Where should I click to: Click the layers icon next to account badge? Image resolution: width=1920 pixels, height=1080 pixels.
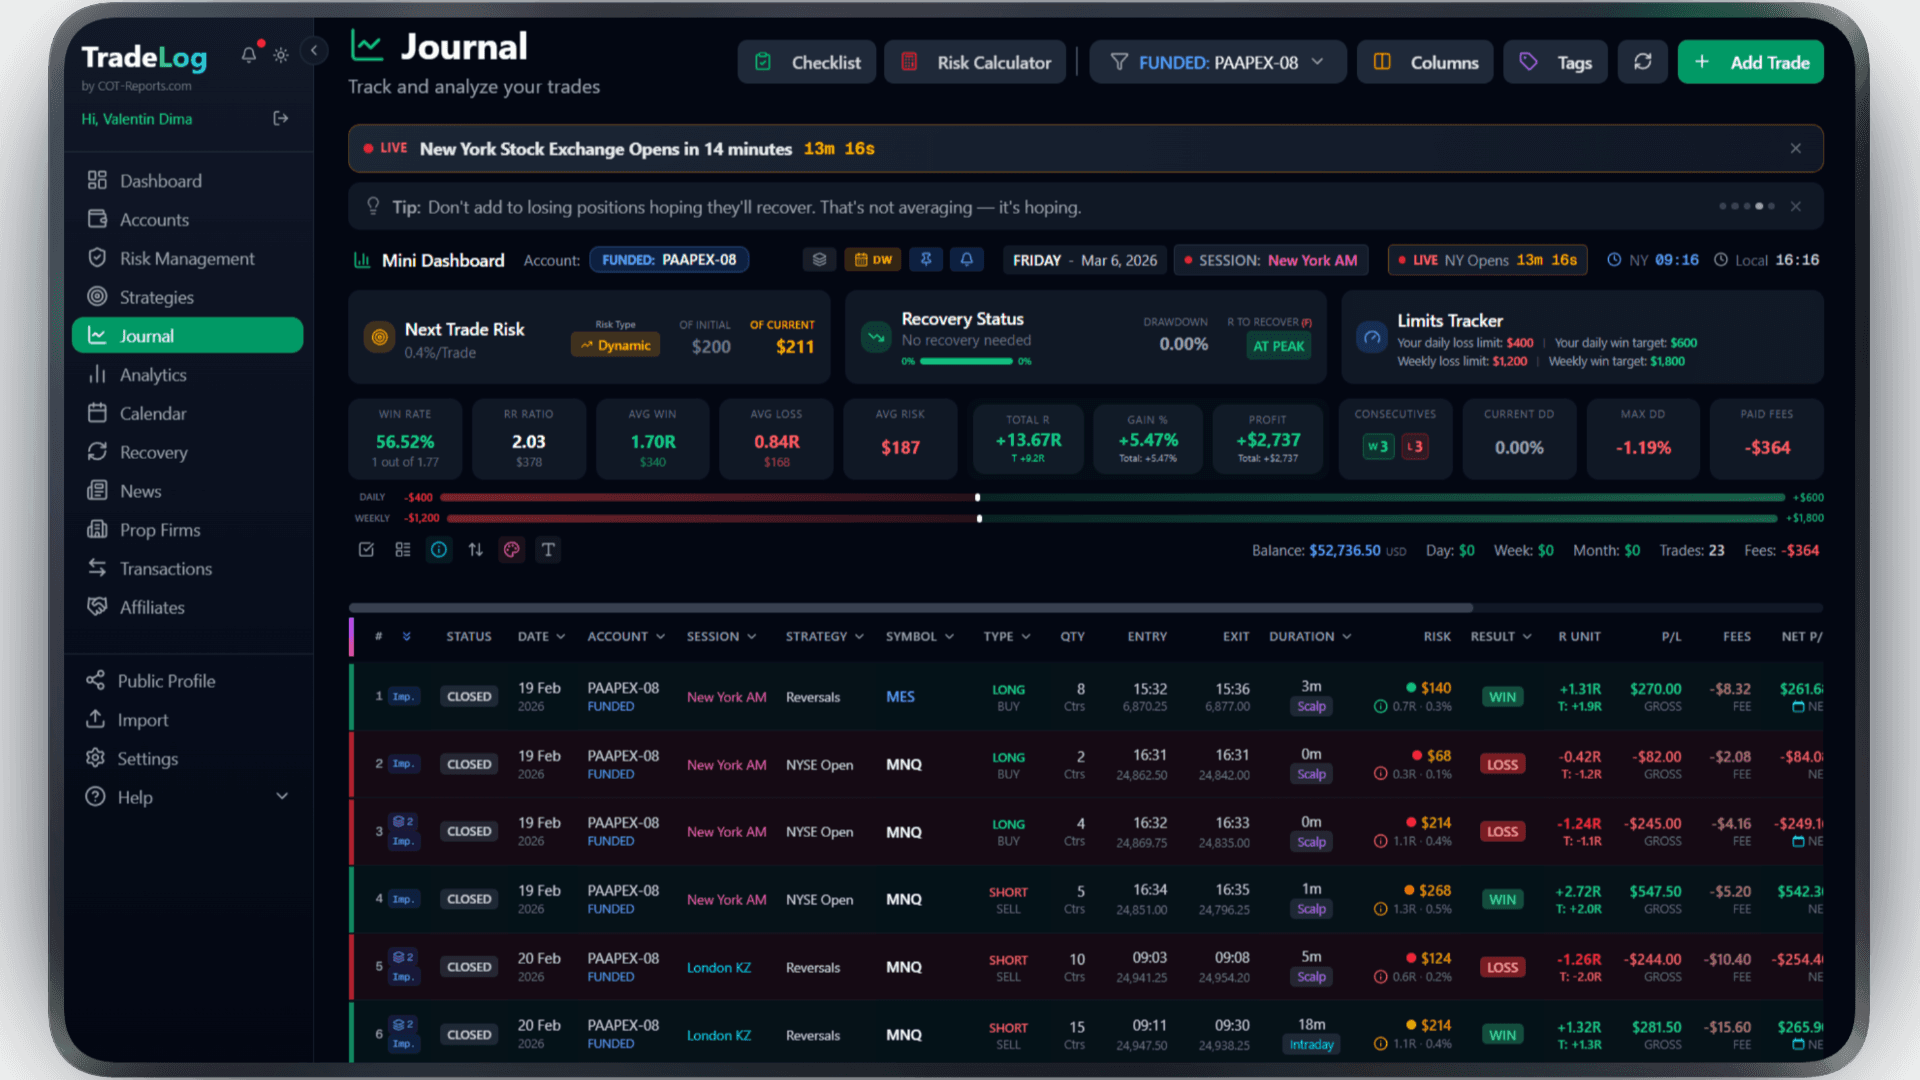coord(819,259)
